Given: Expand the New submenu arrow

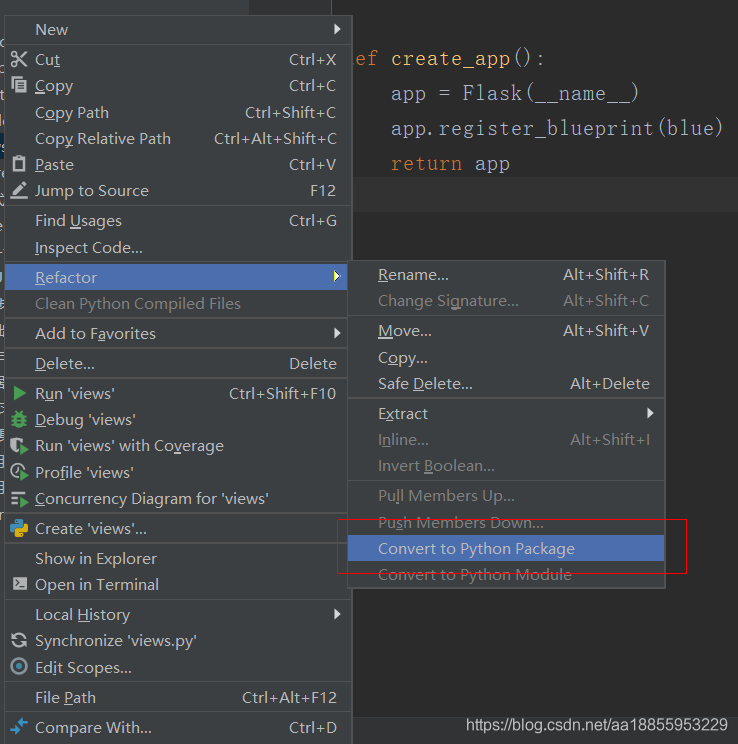Looking at the screenshot, I should tap(337, 29).
